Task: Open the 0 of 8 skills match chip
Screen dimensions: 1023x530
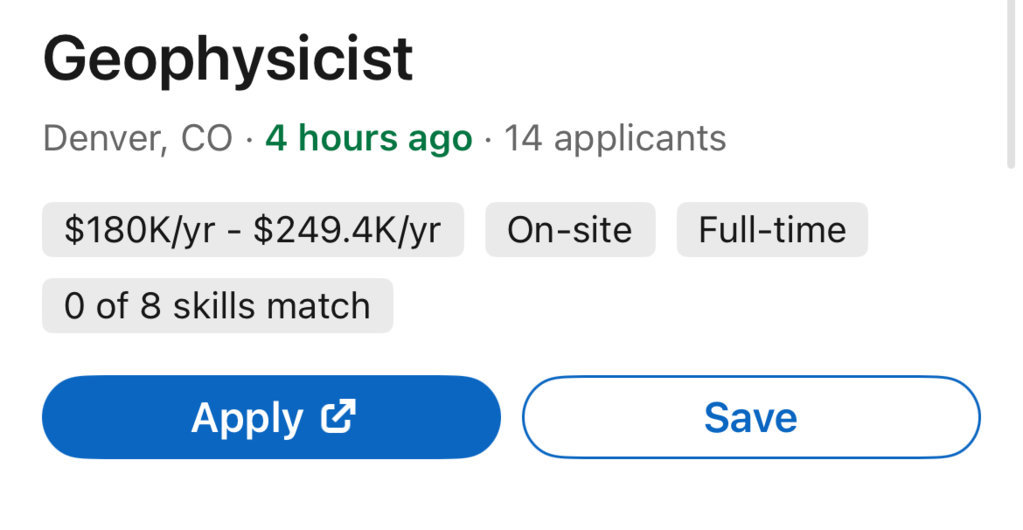Action: point(217,305)
